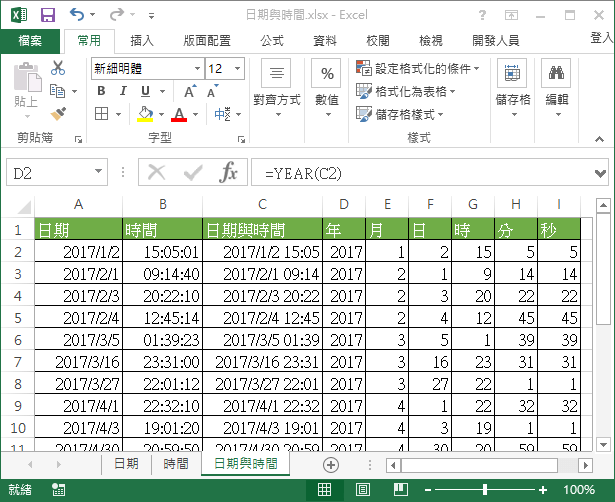The width and height of the screenshot is (615, 502).
Task: Switch to the 插入 ribbon tab
Action: pyautogui.click(x=142, y=40)
